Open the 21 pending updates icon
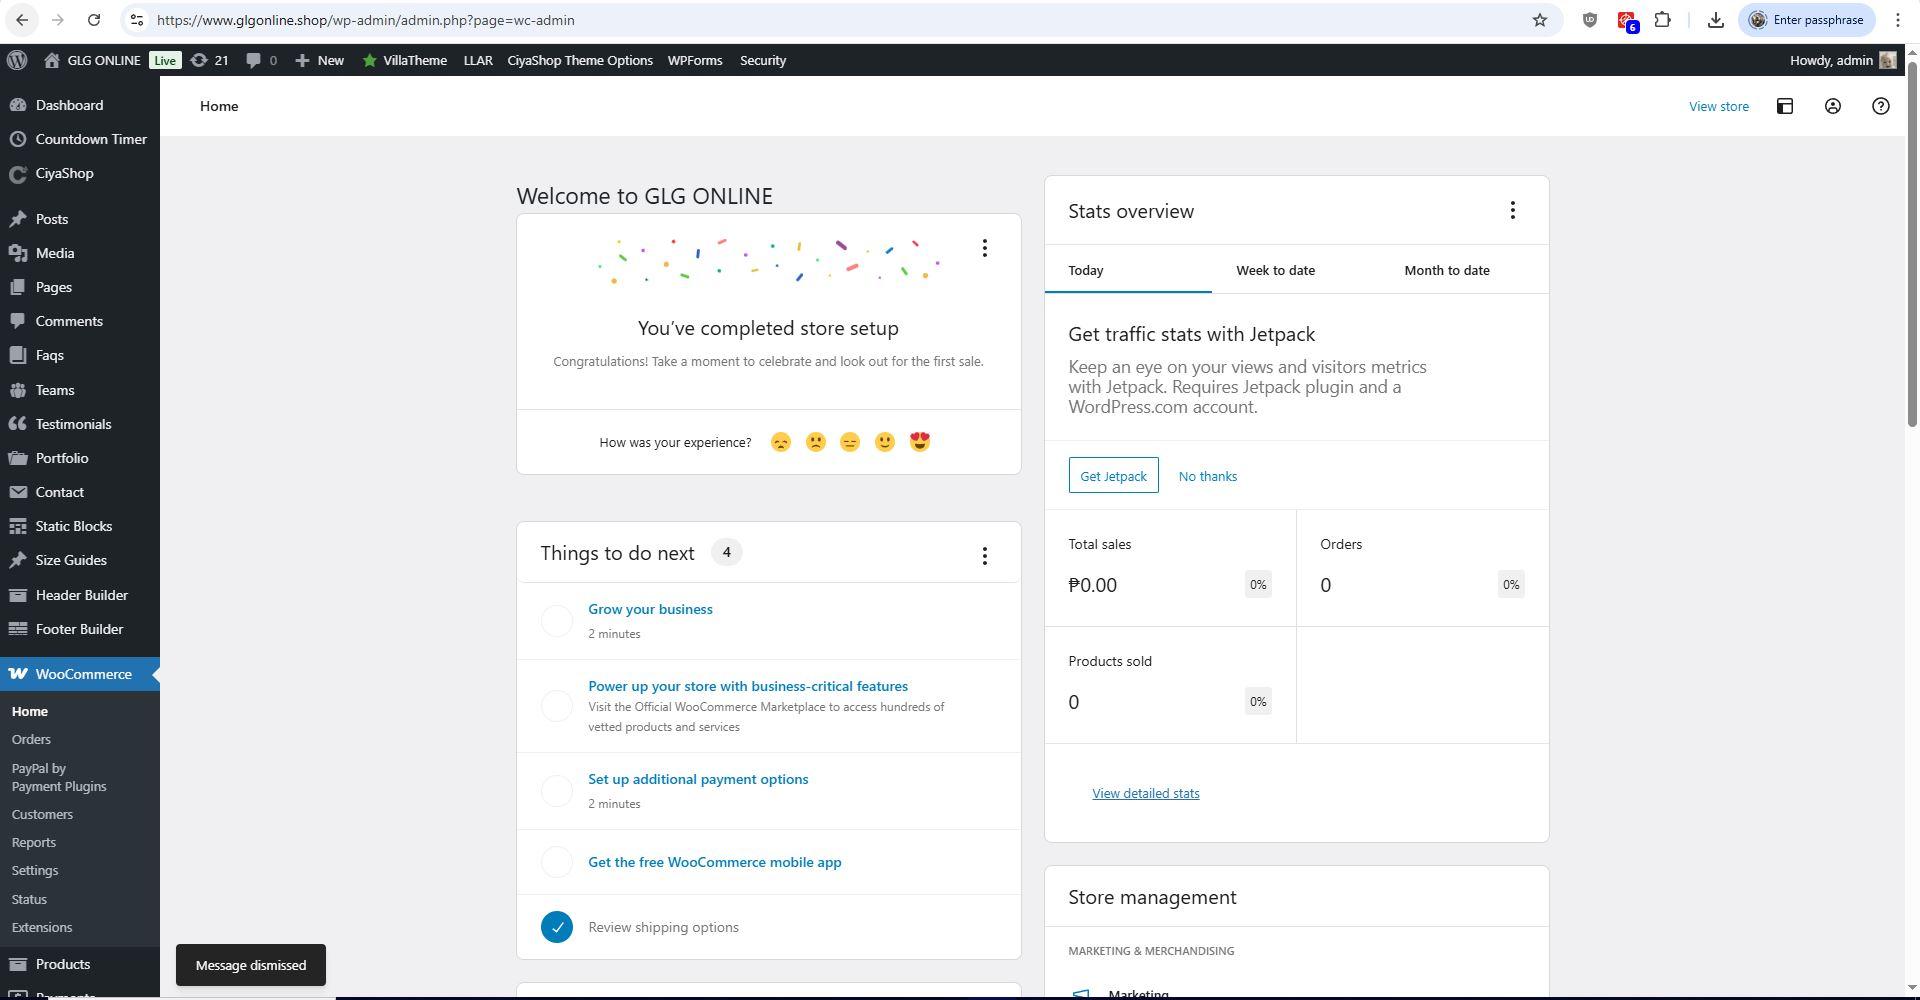The image size is (1920, 1000). [209, 60]
